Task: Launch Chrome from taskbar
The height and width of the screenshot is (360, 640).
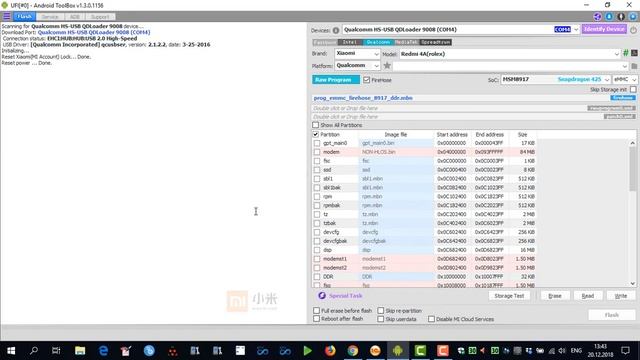Action: [x=353, y=351]
